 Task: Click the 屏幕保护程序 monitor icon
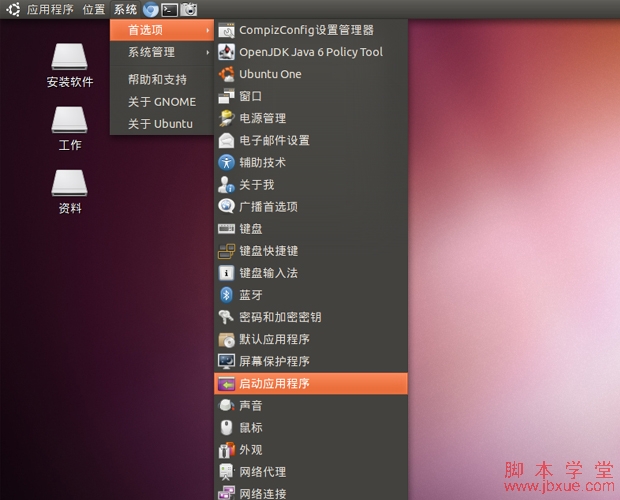pos(227,361)
